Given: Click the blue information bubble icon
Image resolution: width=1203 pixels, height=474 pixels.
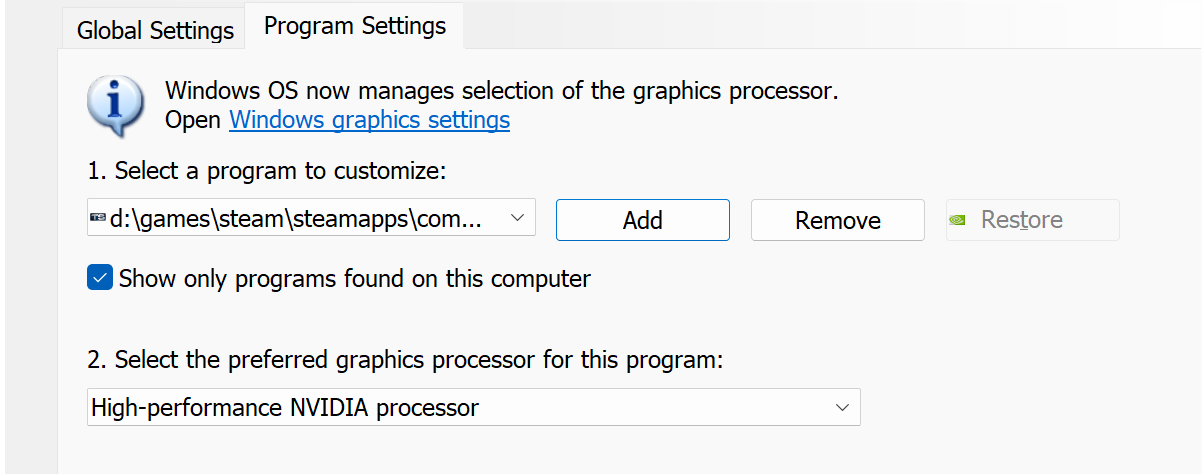Looking at the screenshot, I should [114, 105].
